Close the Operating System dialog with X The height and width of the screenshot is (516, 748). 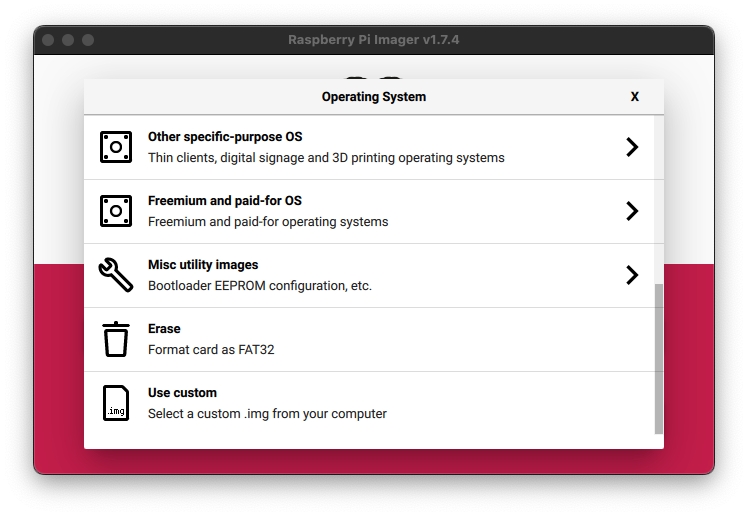[x=634, y=97]
